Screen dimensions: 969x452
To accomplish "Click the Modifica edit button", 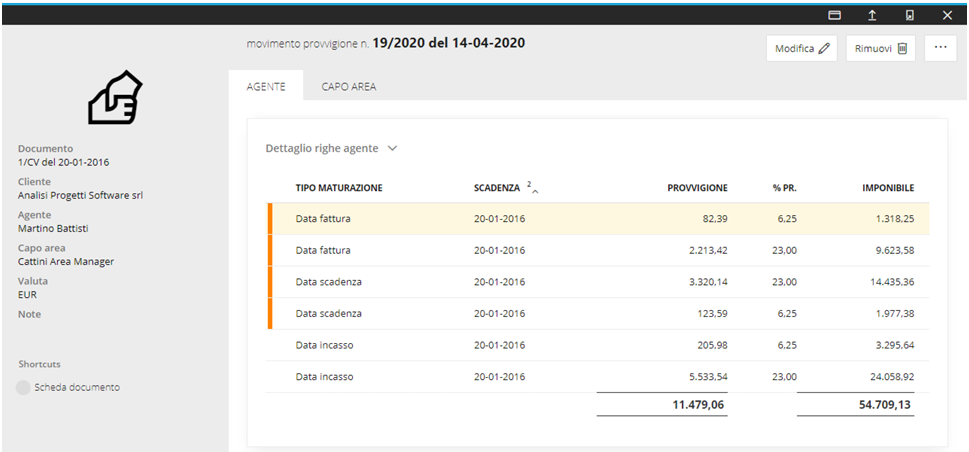I will point(802,48).
